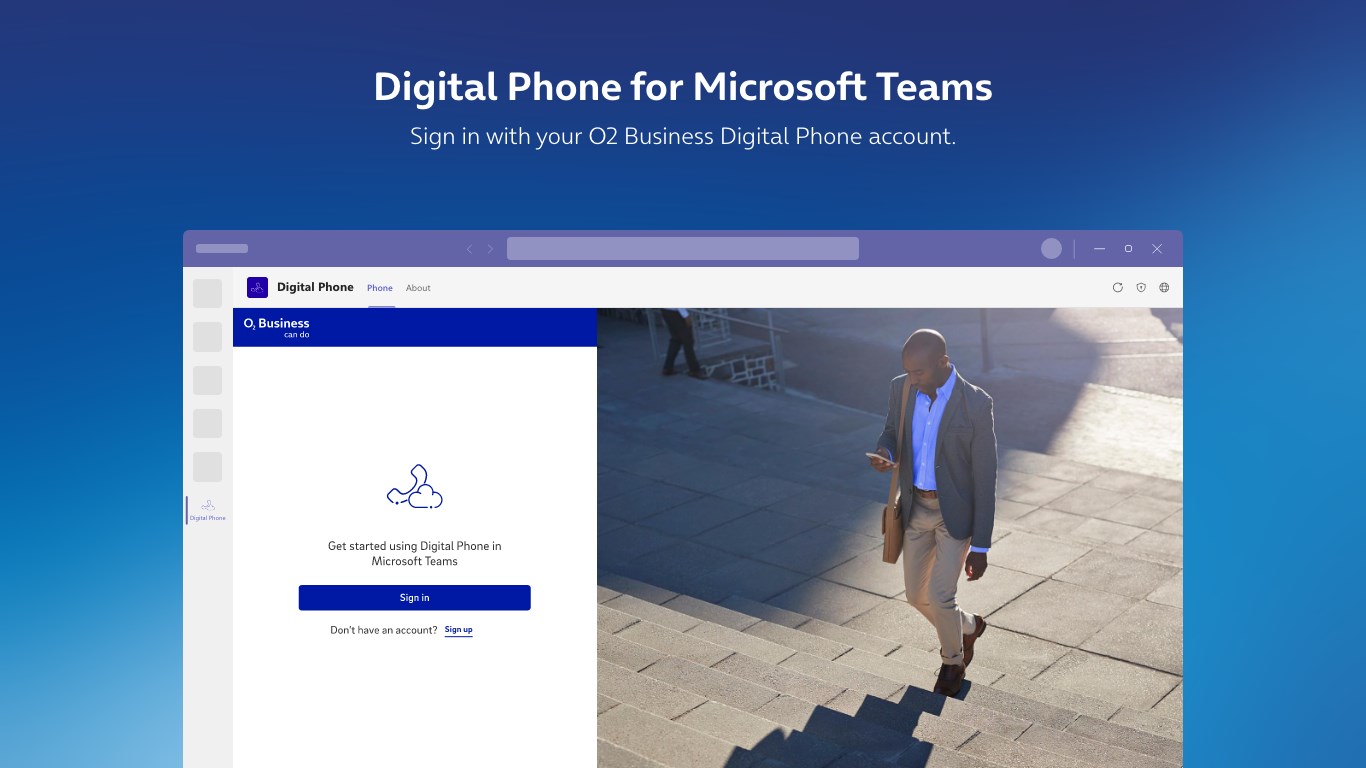The image size is (1366, 768).
Task: Select the fifth placeholder sidebar app
Action: 208,467
